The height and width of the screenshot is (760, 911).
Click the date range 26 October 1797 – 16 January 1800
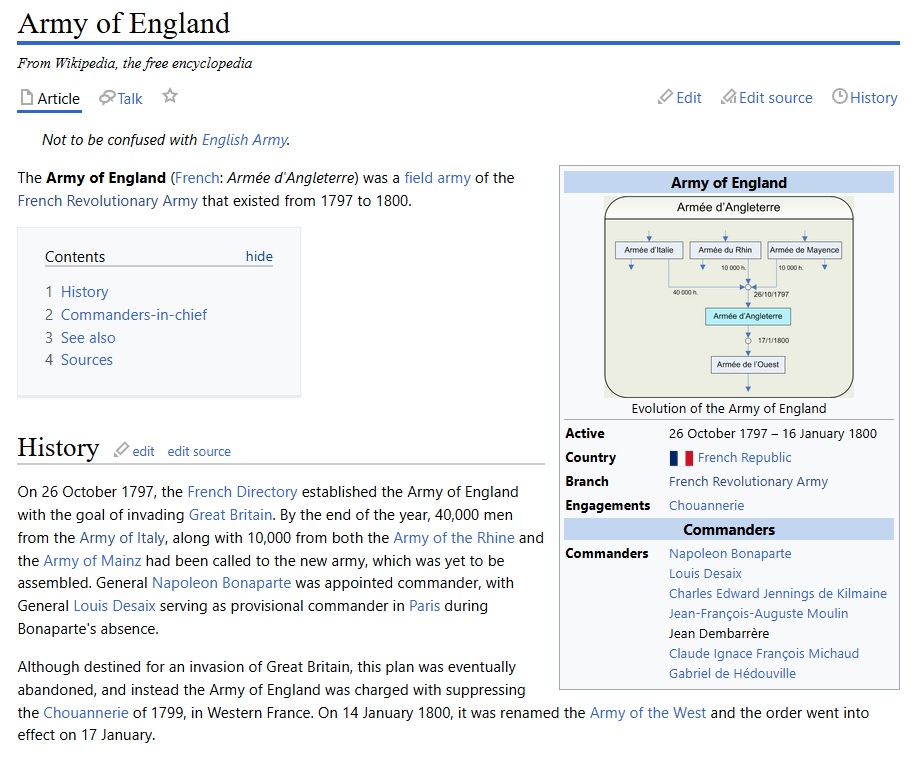(x=772, y=434)
